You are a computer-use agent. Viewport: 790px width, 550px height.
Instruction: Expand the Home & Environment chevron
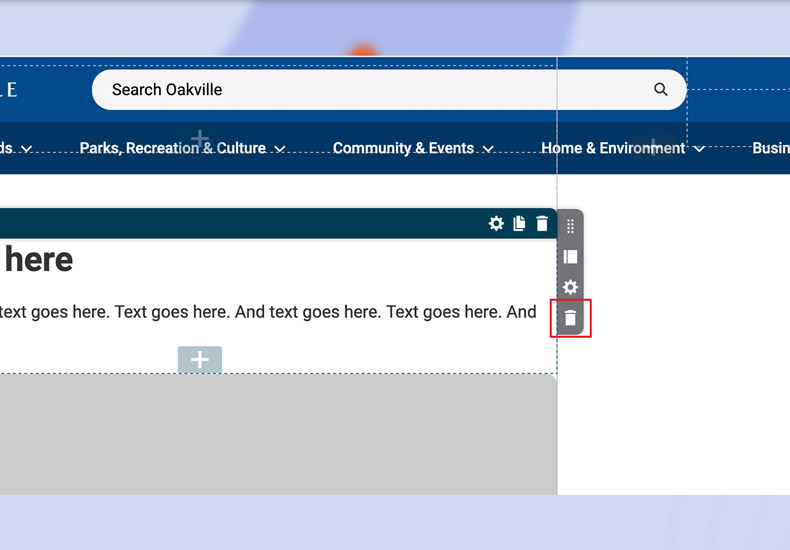point(699,149)
